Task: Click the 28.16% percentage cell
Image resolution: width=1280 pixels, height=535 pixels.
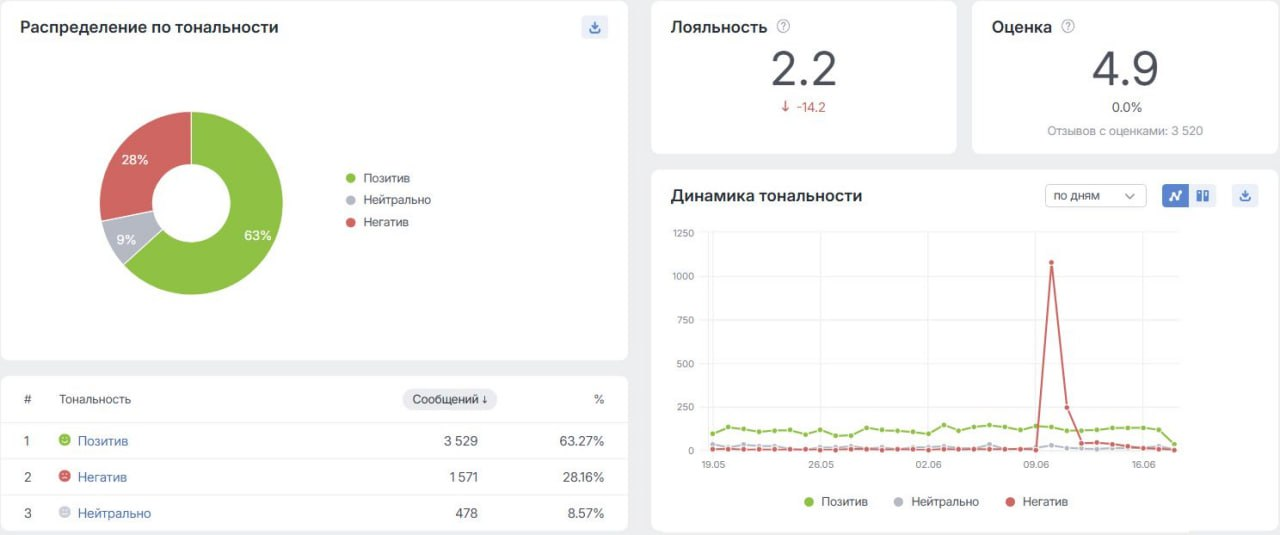Action: click(x=583, y=477)
